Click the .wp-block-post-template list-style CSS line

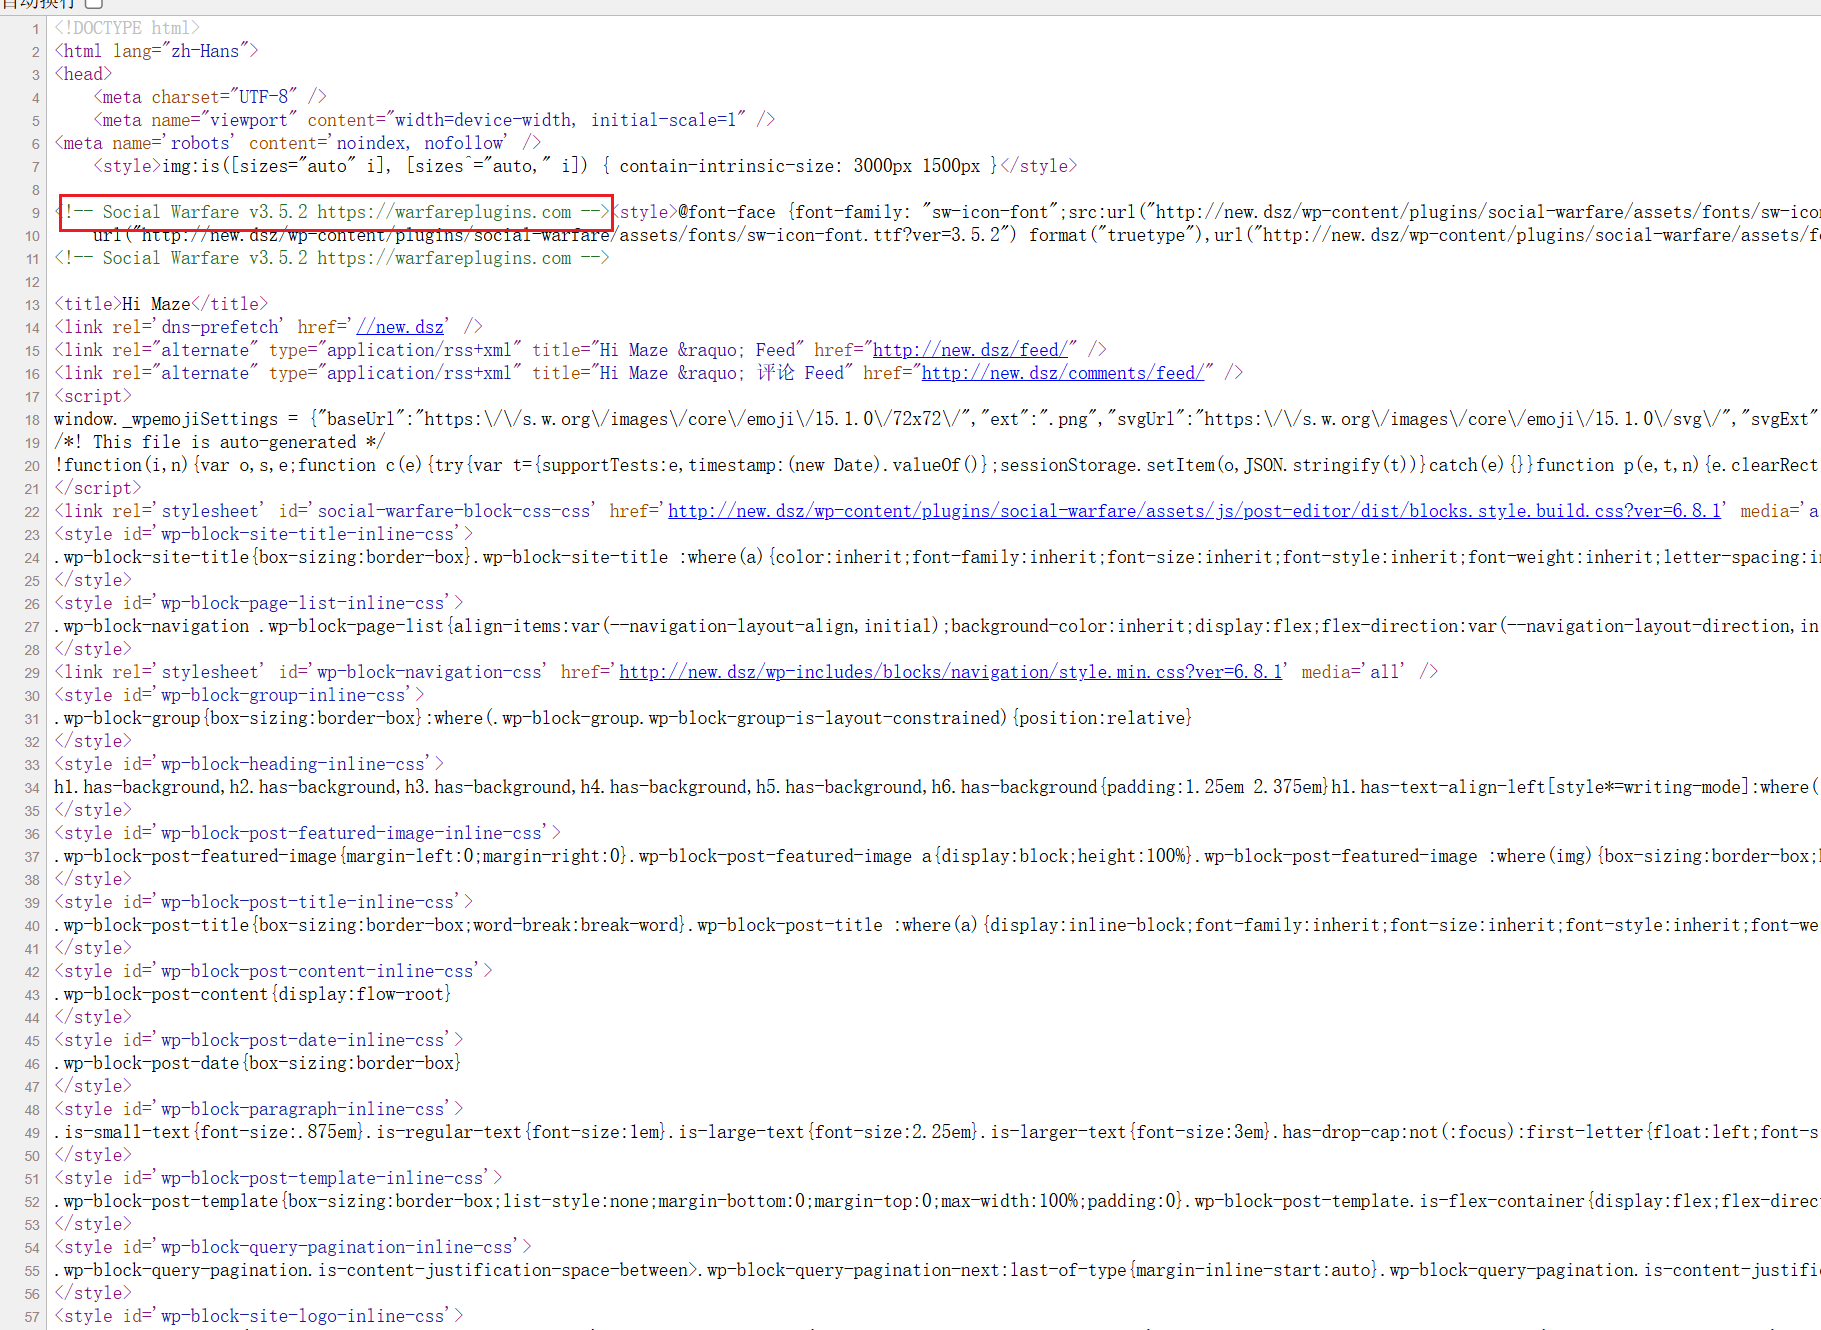(937, 1201)
